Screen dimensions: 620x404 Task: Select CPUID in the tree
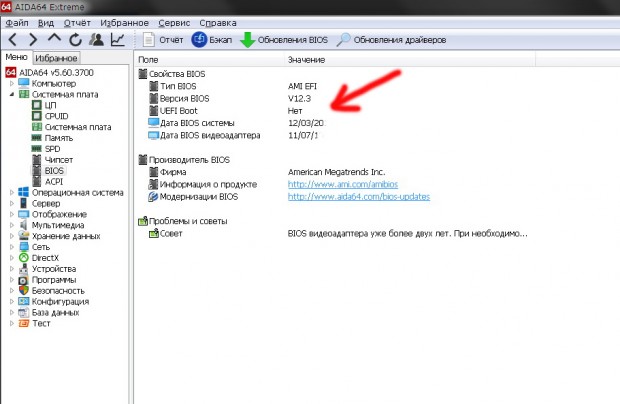coord(58,116)
